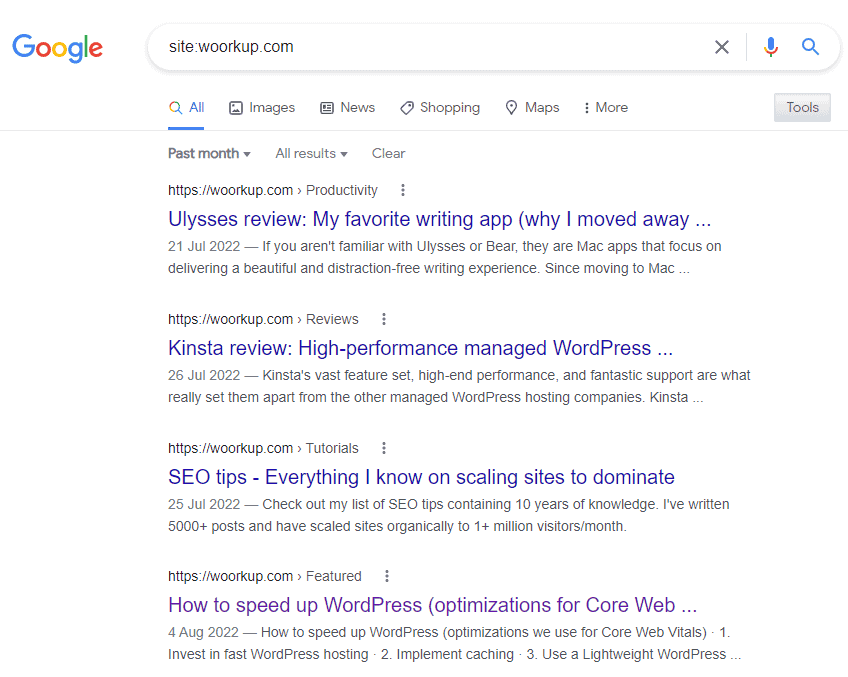Viewport: 848px width, 677px height.
Task: Open the Ulysses review result link
Action: coord(439,219)
